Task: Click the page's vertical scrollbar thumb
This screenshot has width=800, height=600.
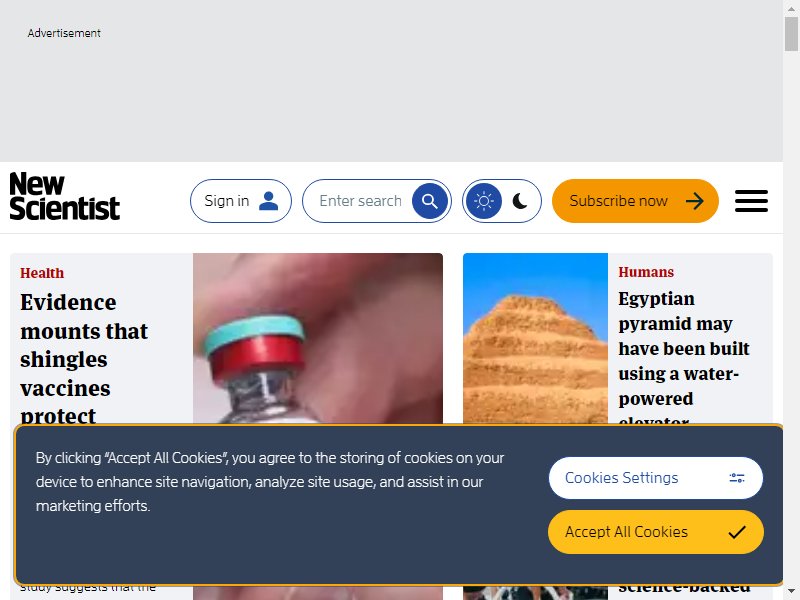Action: (x=791, y=34)
